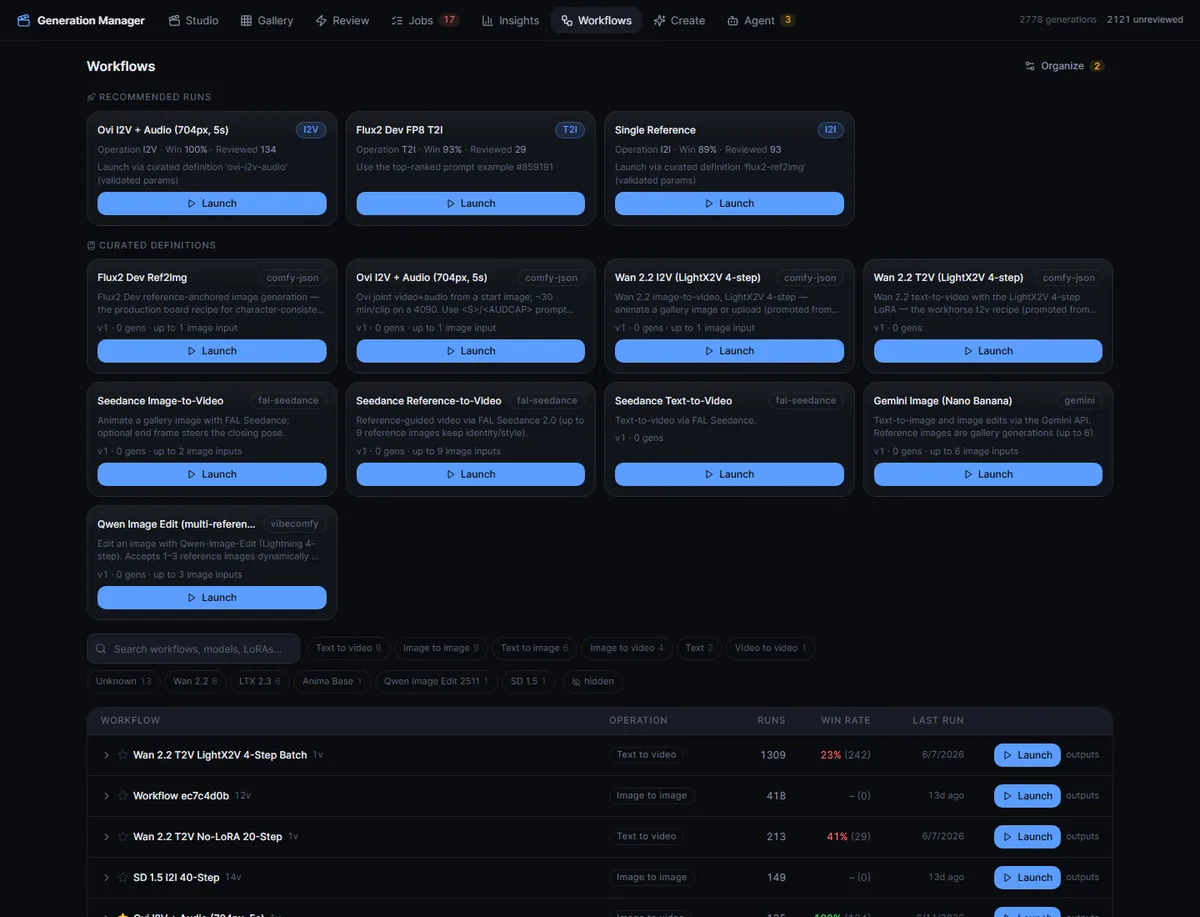Launch the Gemini Image (Nano Banana) definition
This screenshot has width=1200, height=917.
click(x=988, y=474)
